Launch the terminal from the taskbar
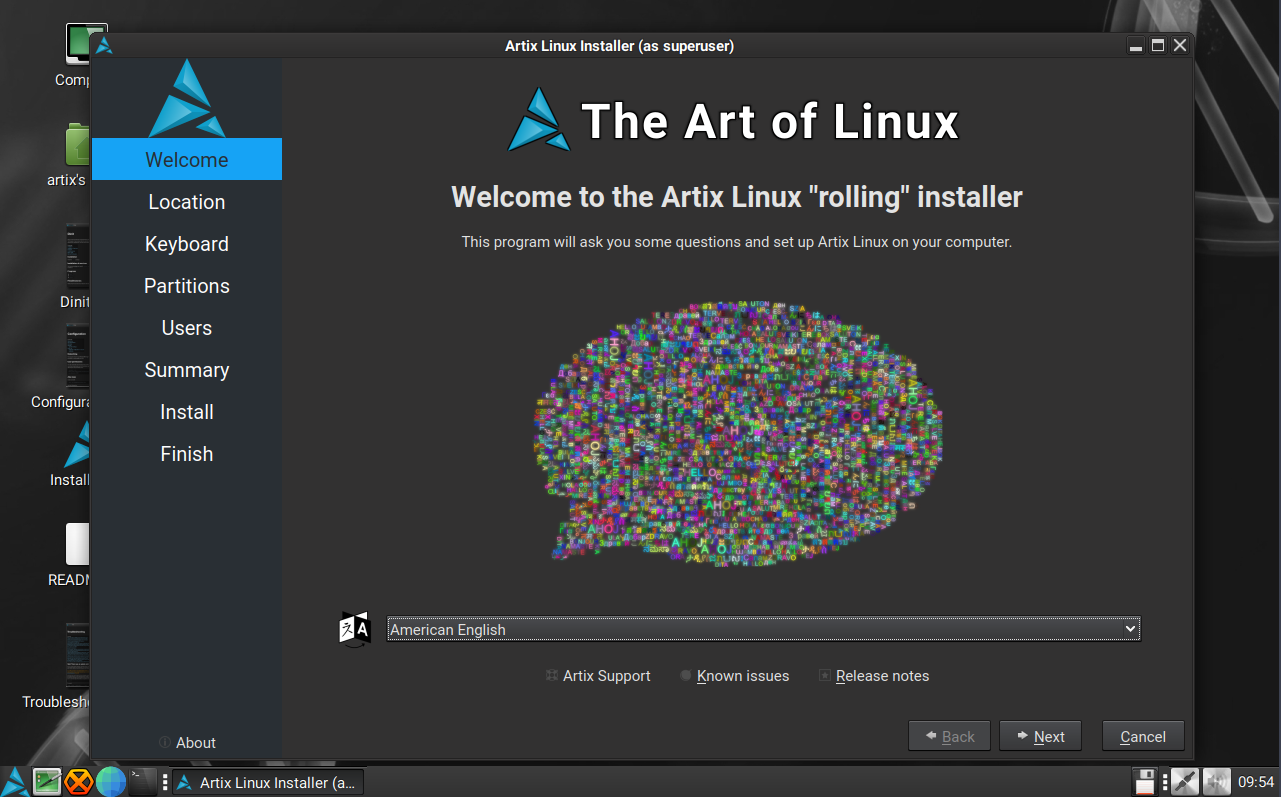Screen dimensions: 1281x797 click(143, 781)
